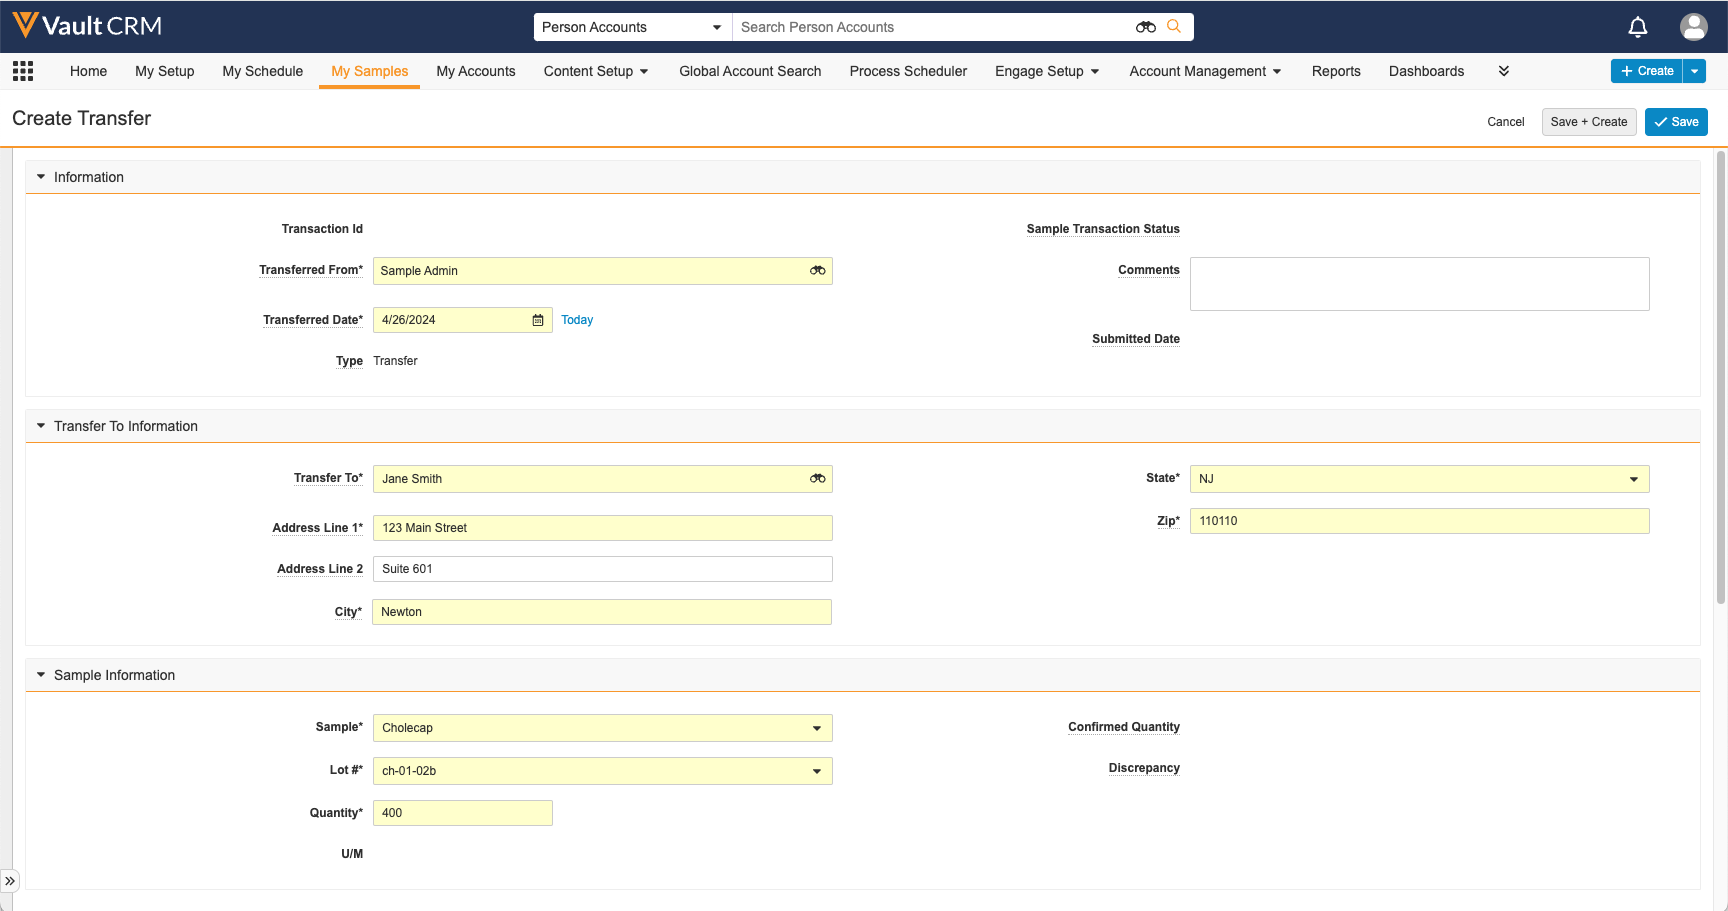Open the app launcher grid icon
The image size is (1728, 911).
(23, 71)
